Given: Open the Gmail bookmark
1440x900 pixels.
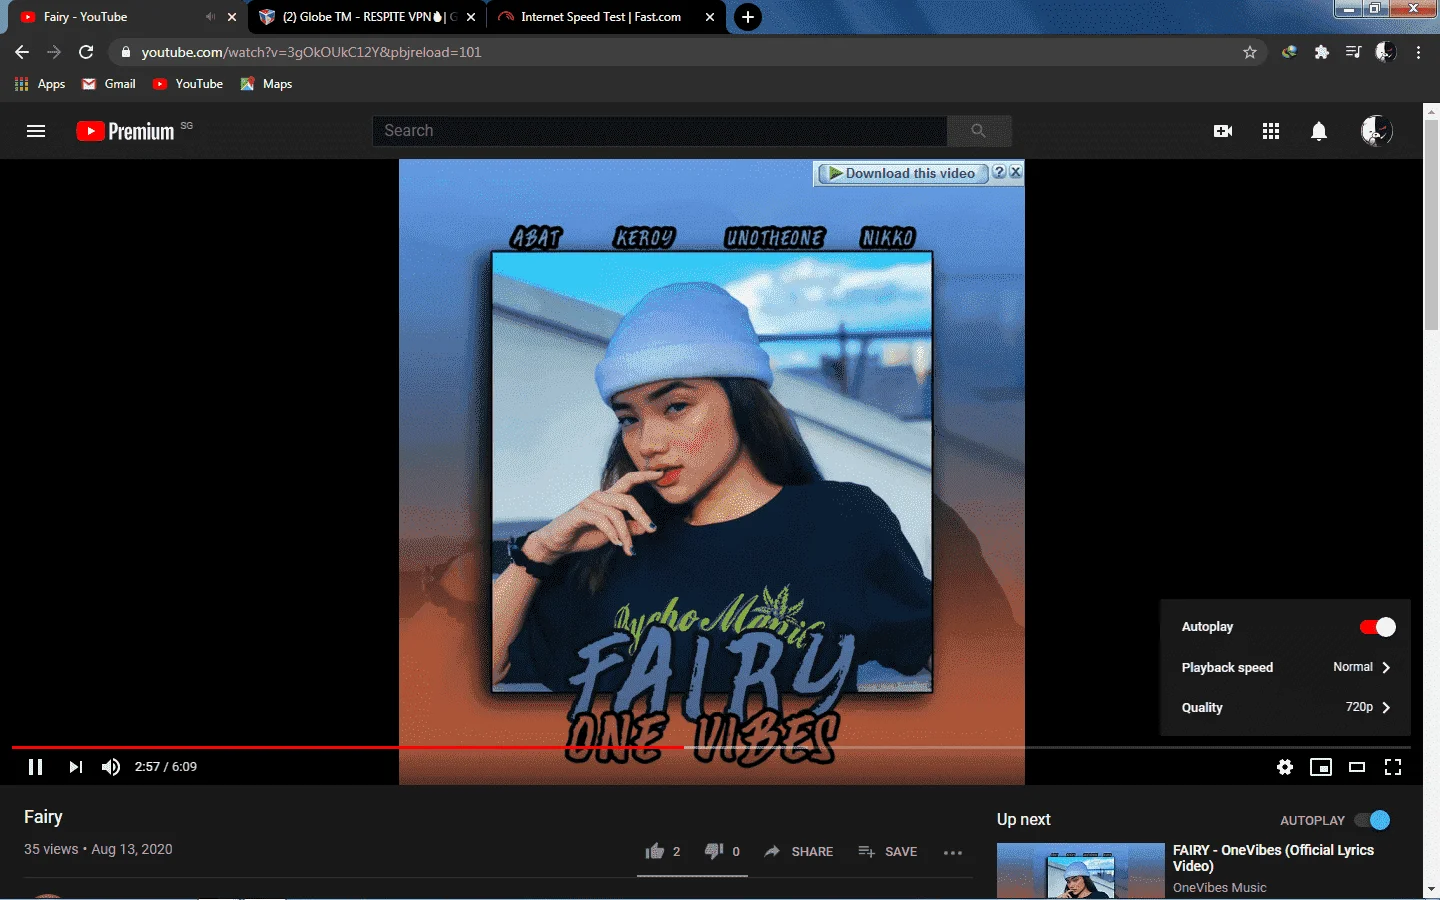Looking at the screenshot, I should [x=109, y=84].
